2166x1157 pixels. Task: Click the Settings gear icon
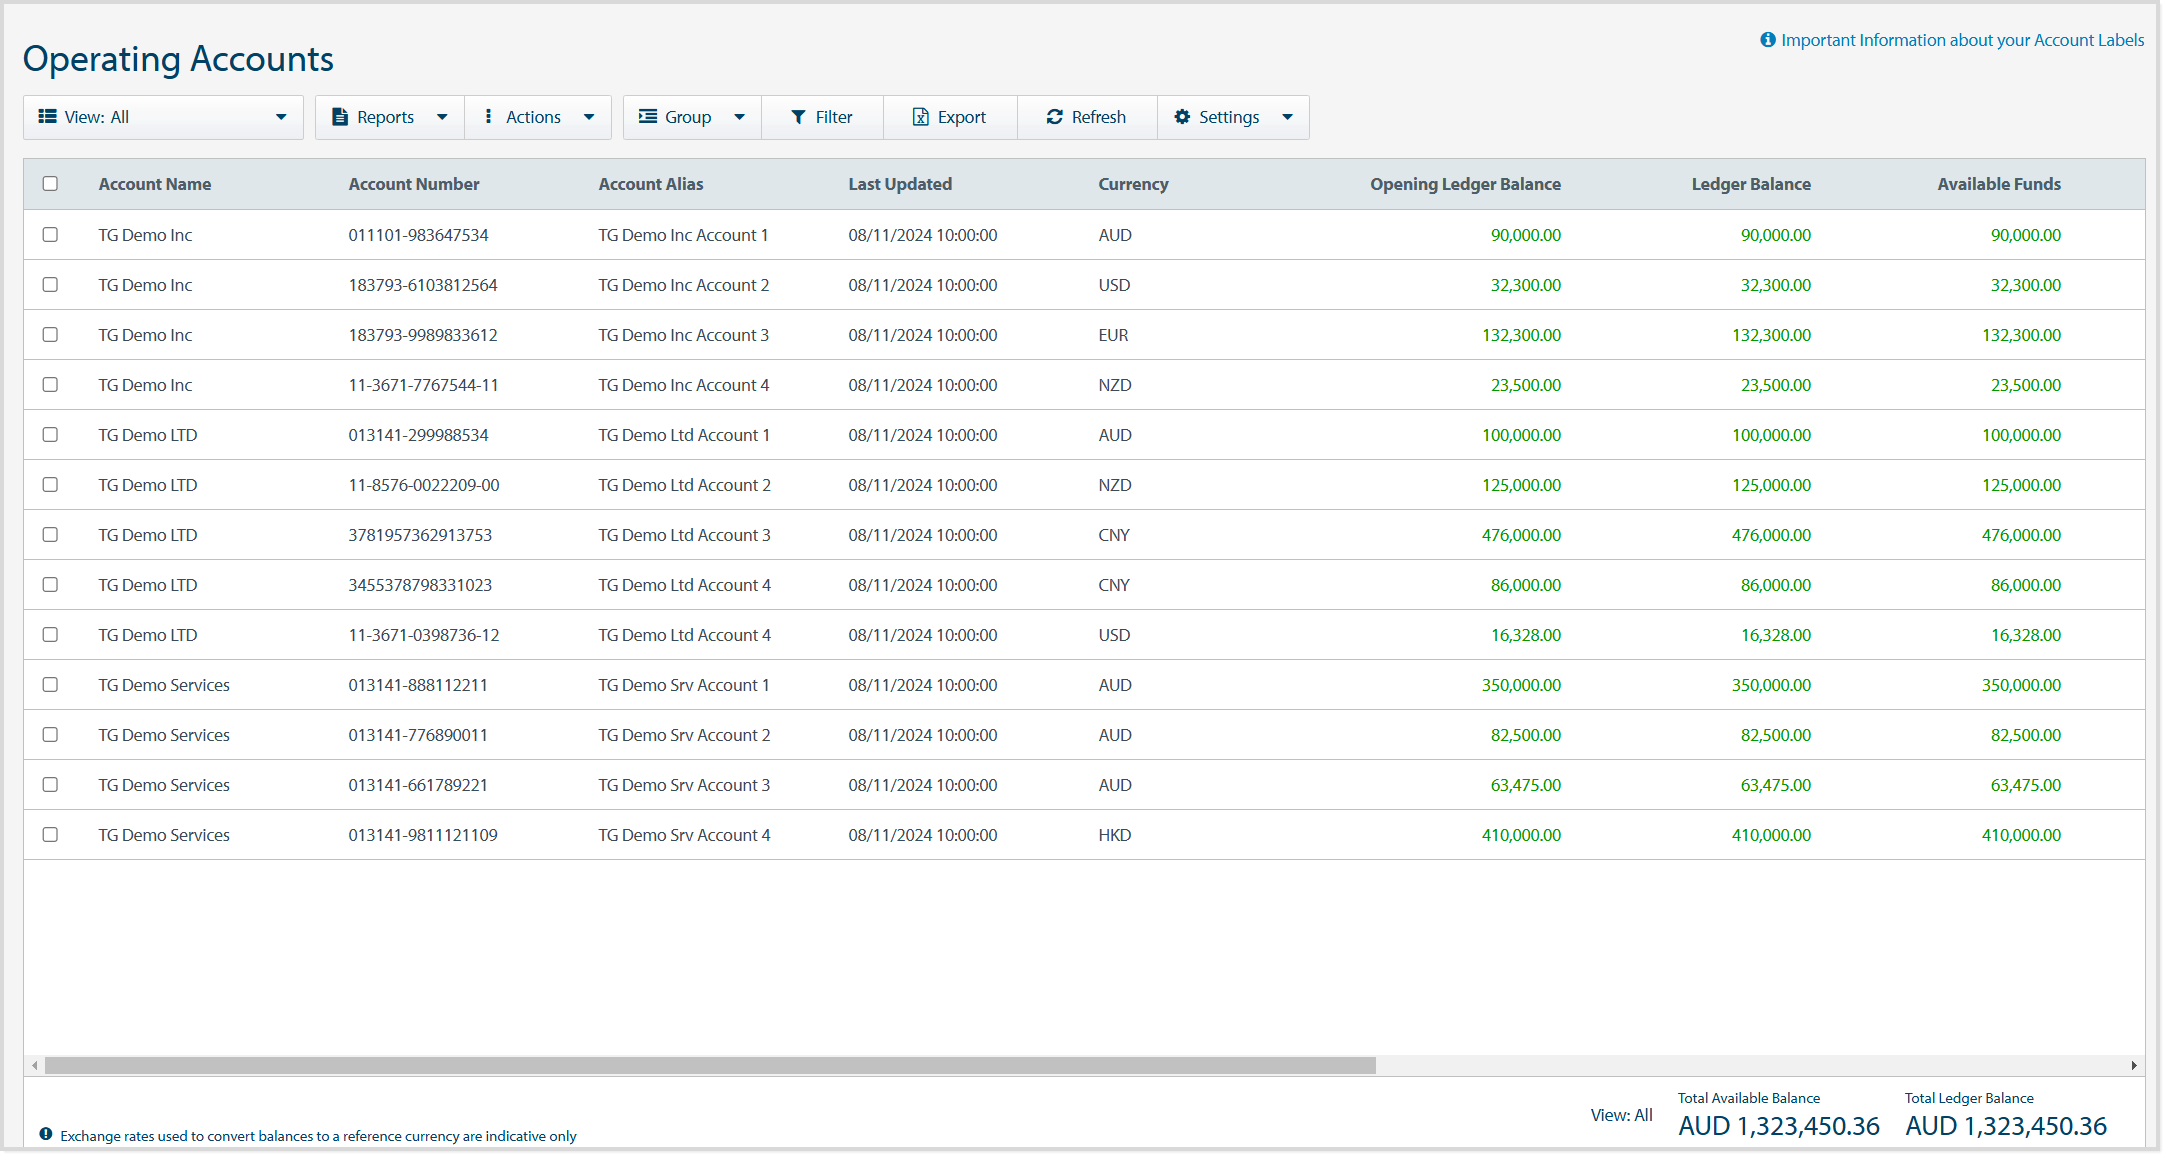(x=1182, y=117)
